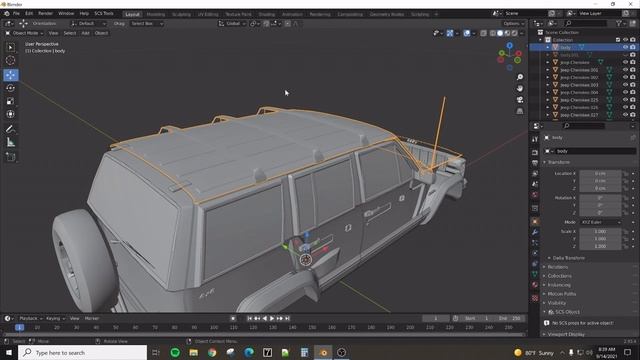Select the Measure tool
The width and height of the screenshot is (640, 360).
point(11,142)
